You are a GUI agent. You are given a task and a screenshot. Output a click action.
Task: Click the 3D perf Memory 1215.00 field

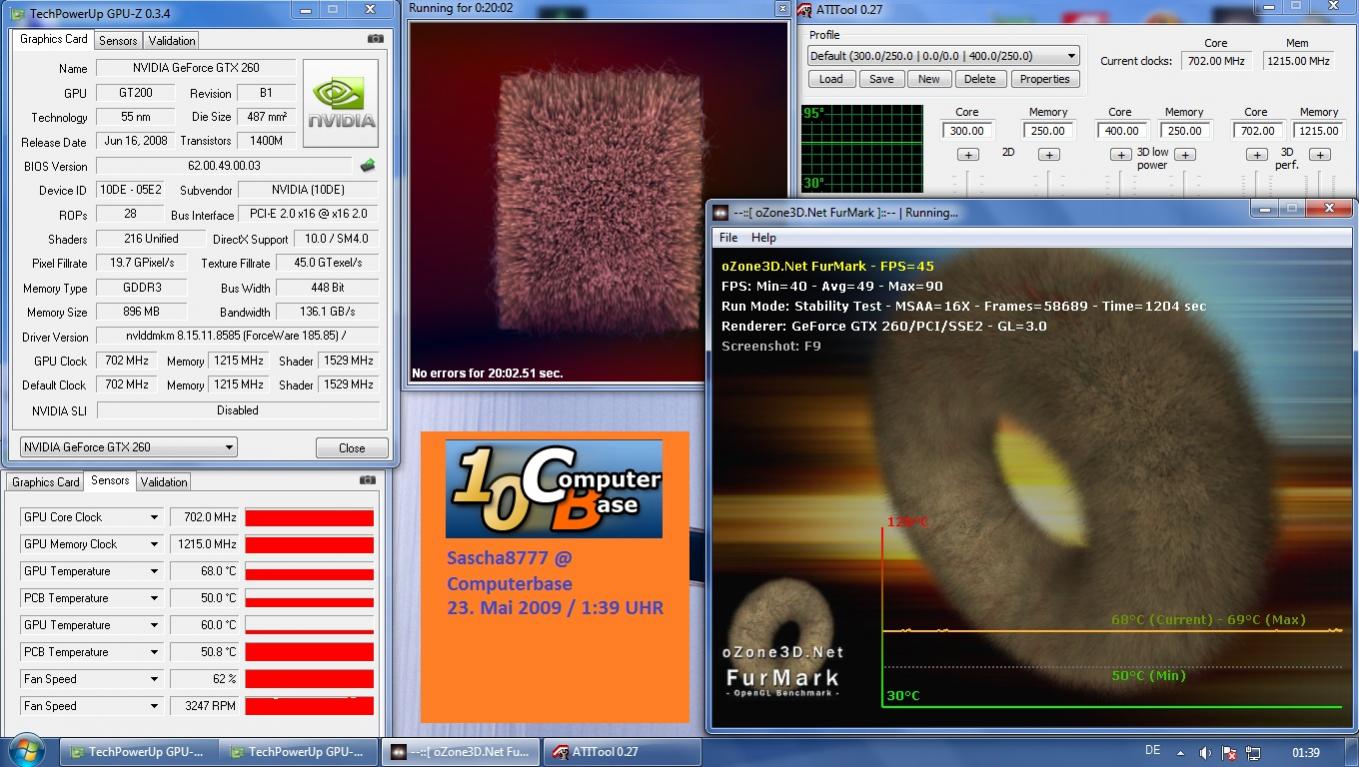click(1318, 130)
